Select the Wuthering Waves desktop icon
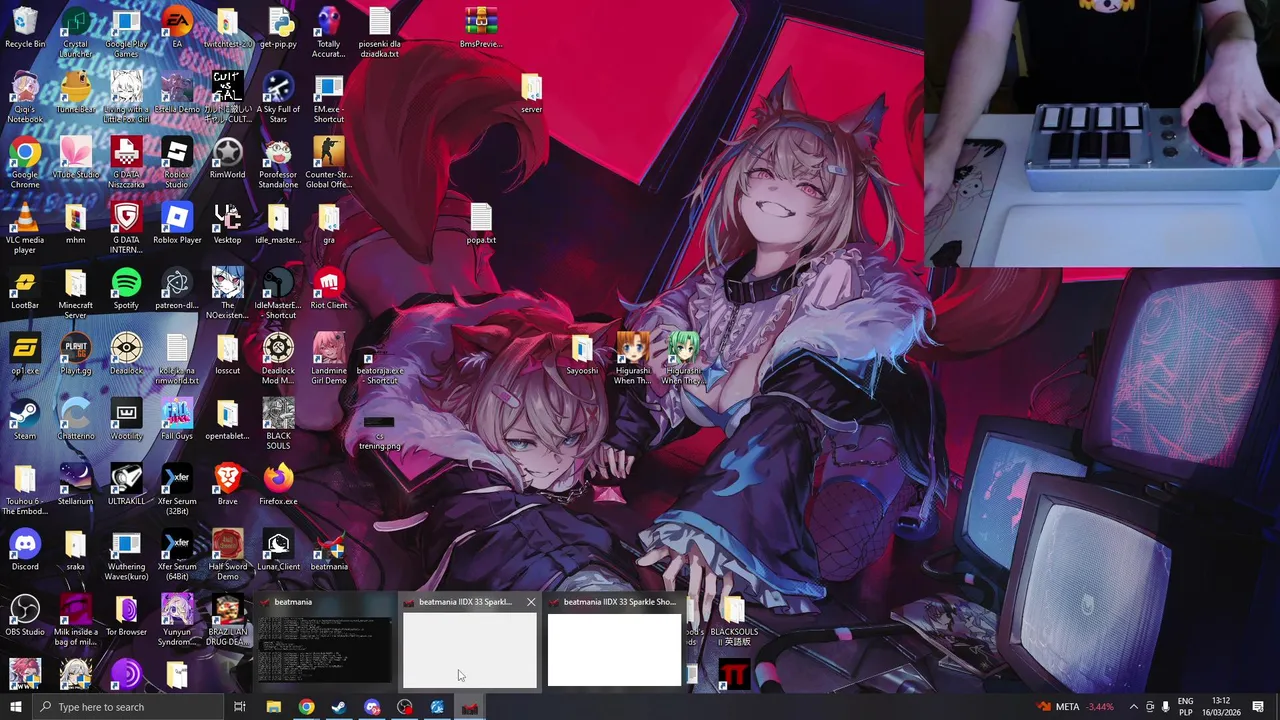Viewport: 1280px width, 720px height. pos(126,555)
